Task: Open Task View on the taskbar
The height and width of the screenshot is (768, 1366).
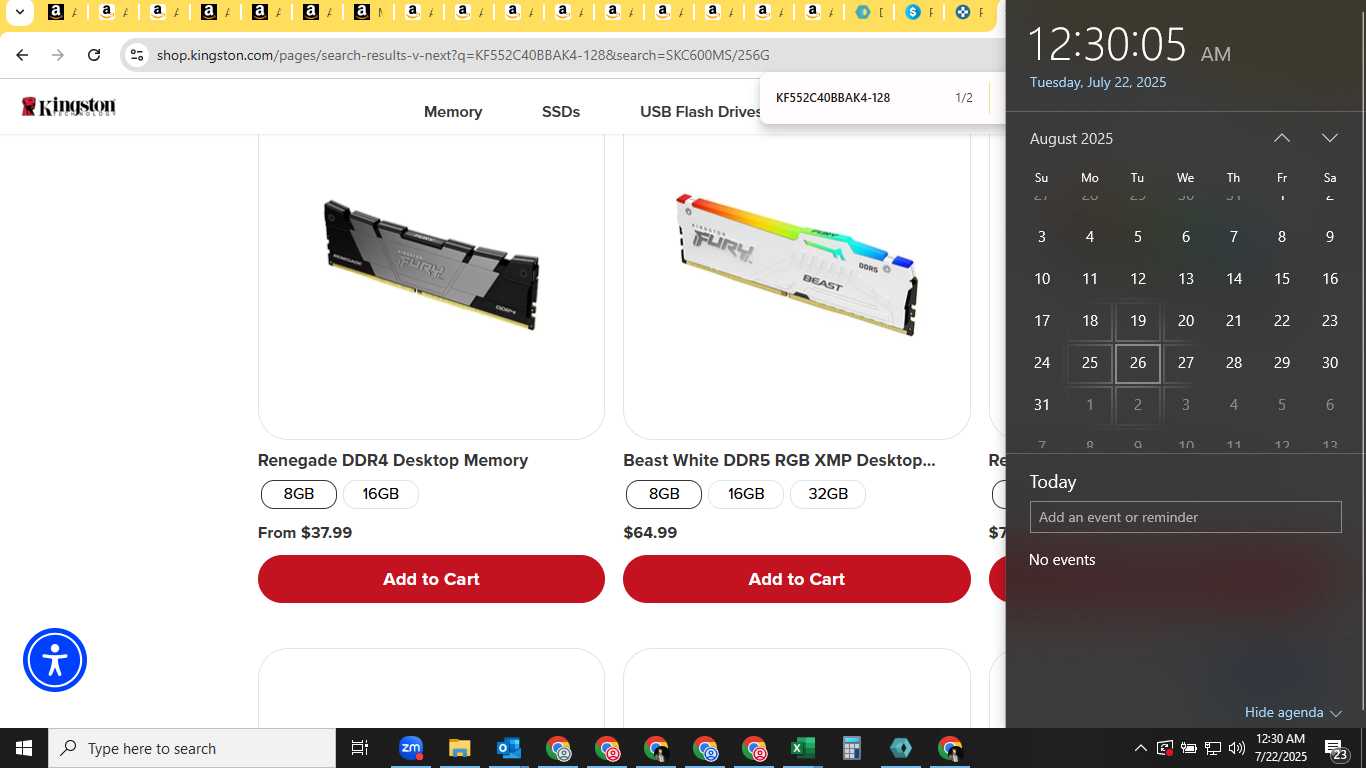Action: tap(360, 748)
